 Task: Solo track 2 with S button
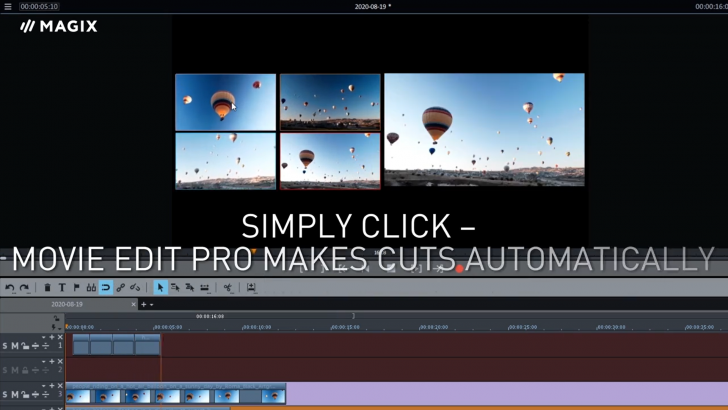point(5,370)
